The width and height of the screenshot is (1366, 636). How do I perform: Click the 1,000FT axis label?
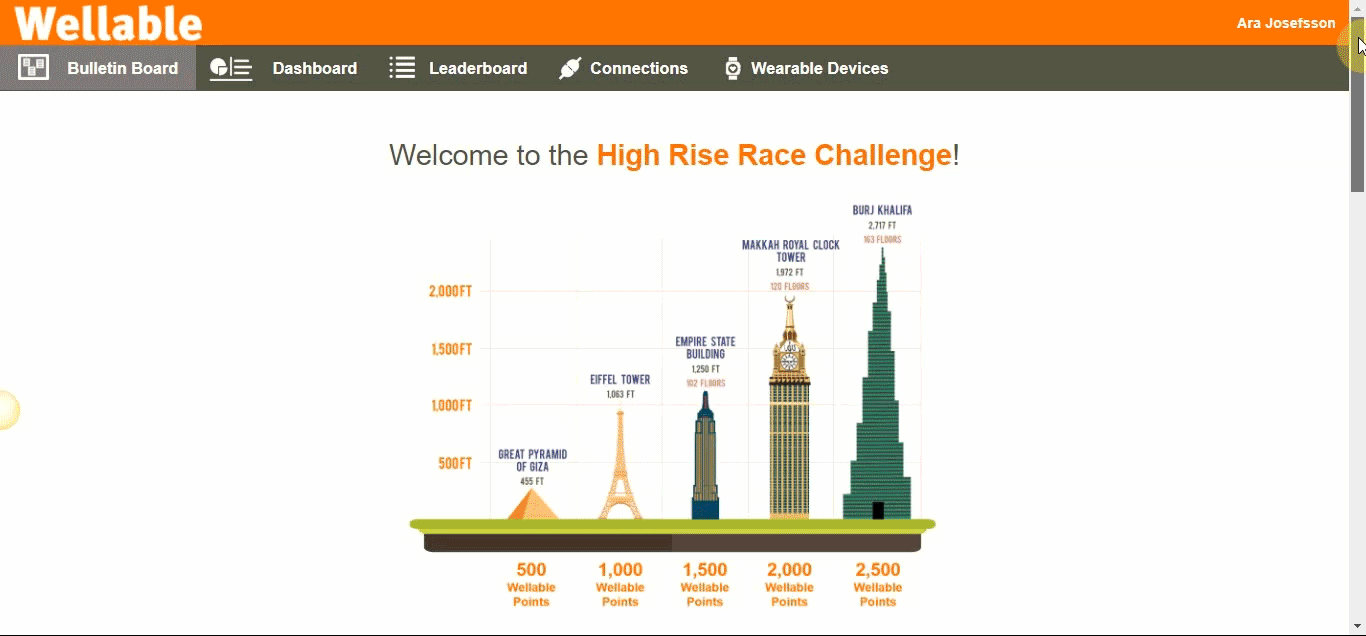[451, 405]
